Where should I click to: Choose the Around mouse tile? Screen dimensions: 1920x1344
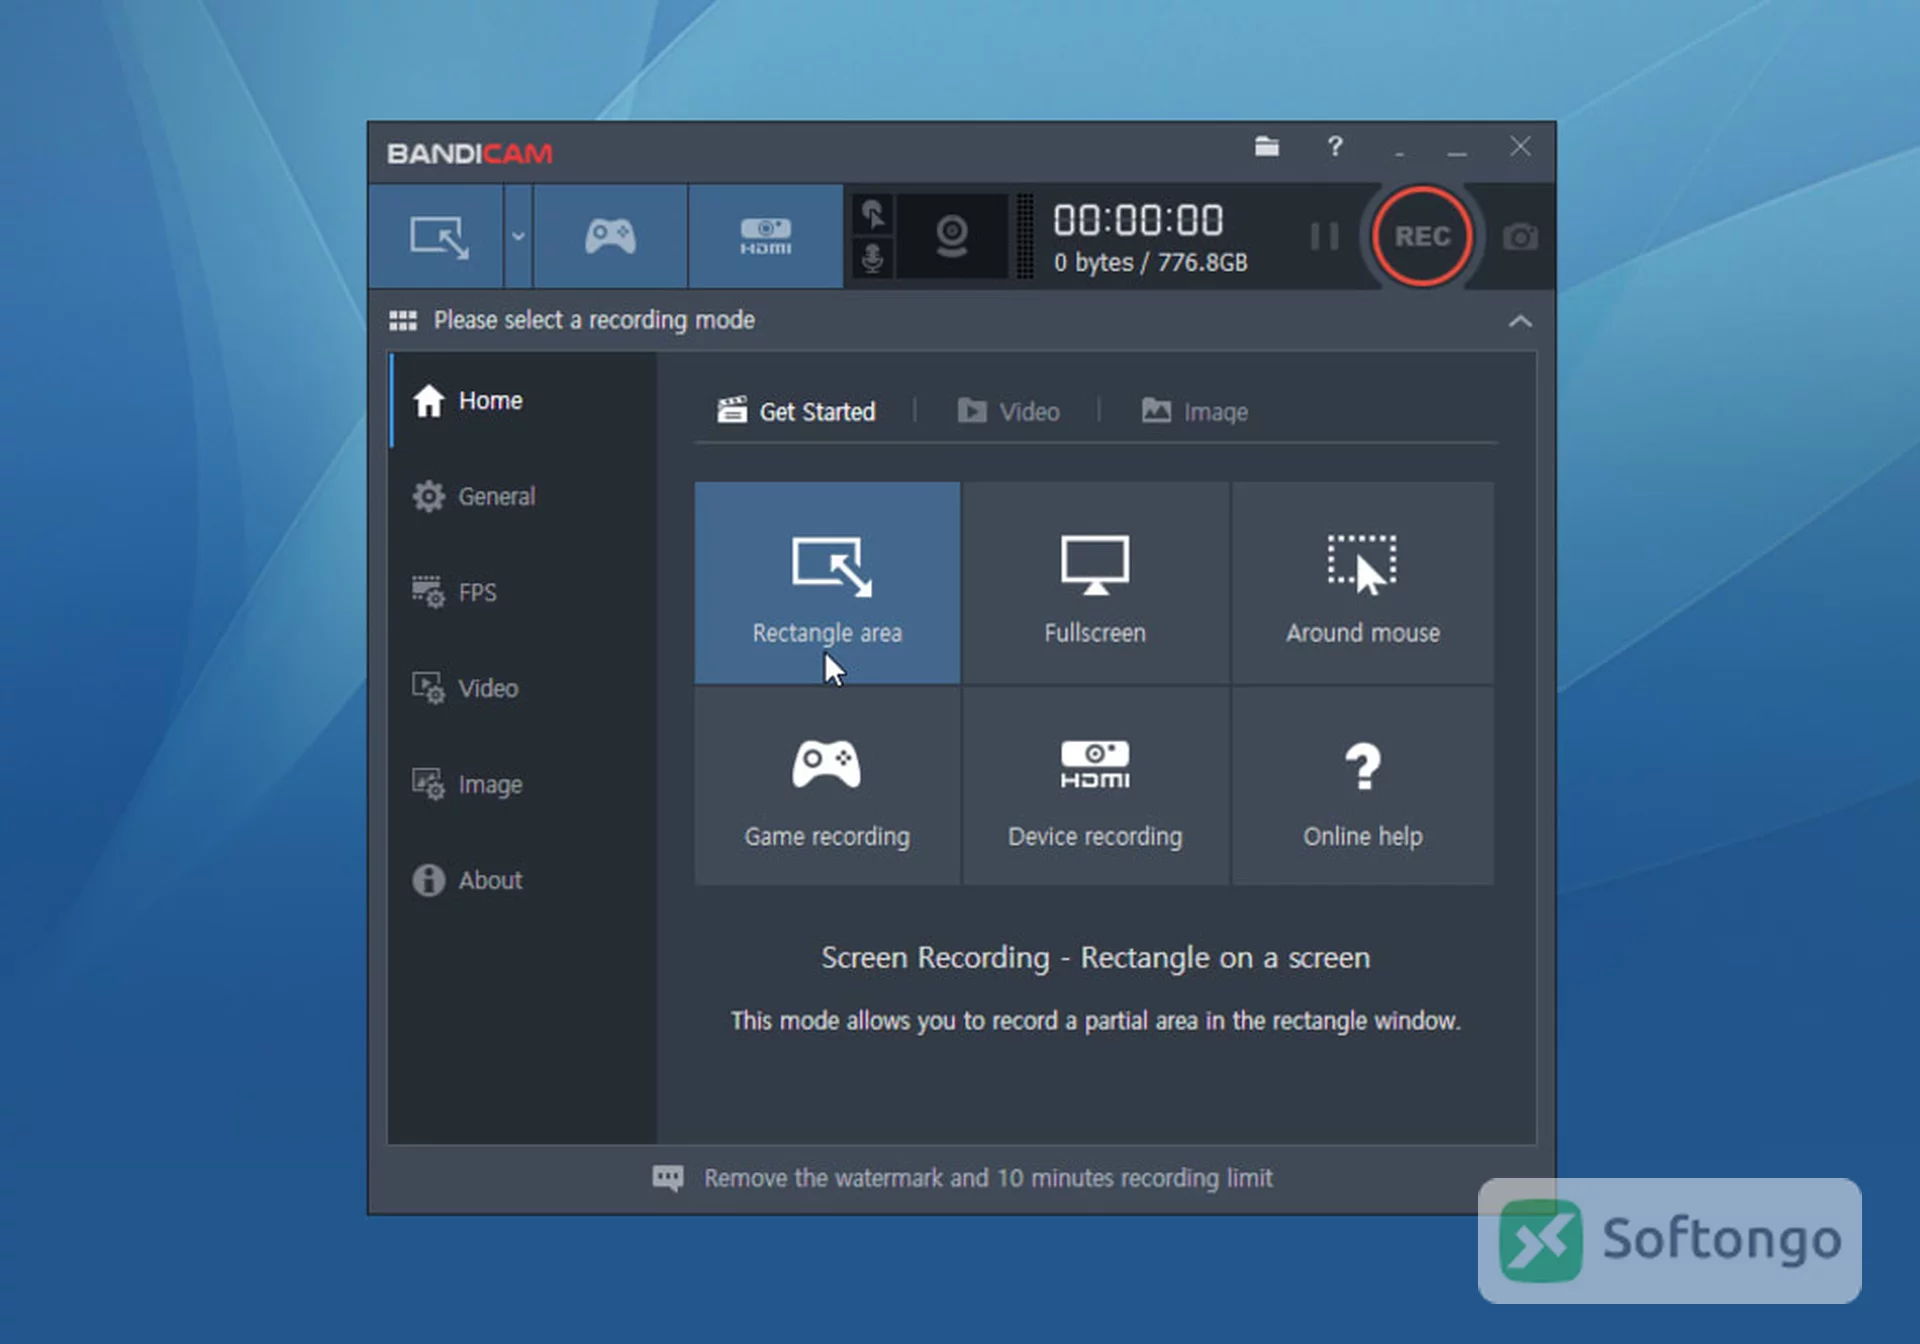tap(1363, 583)
